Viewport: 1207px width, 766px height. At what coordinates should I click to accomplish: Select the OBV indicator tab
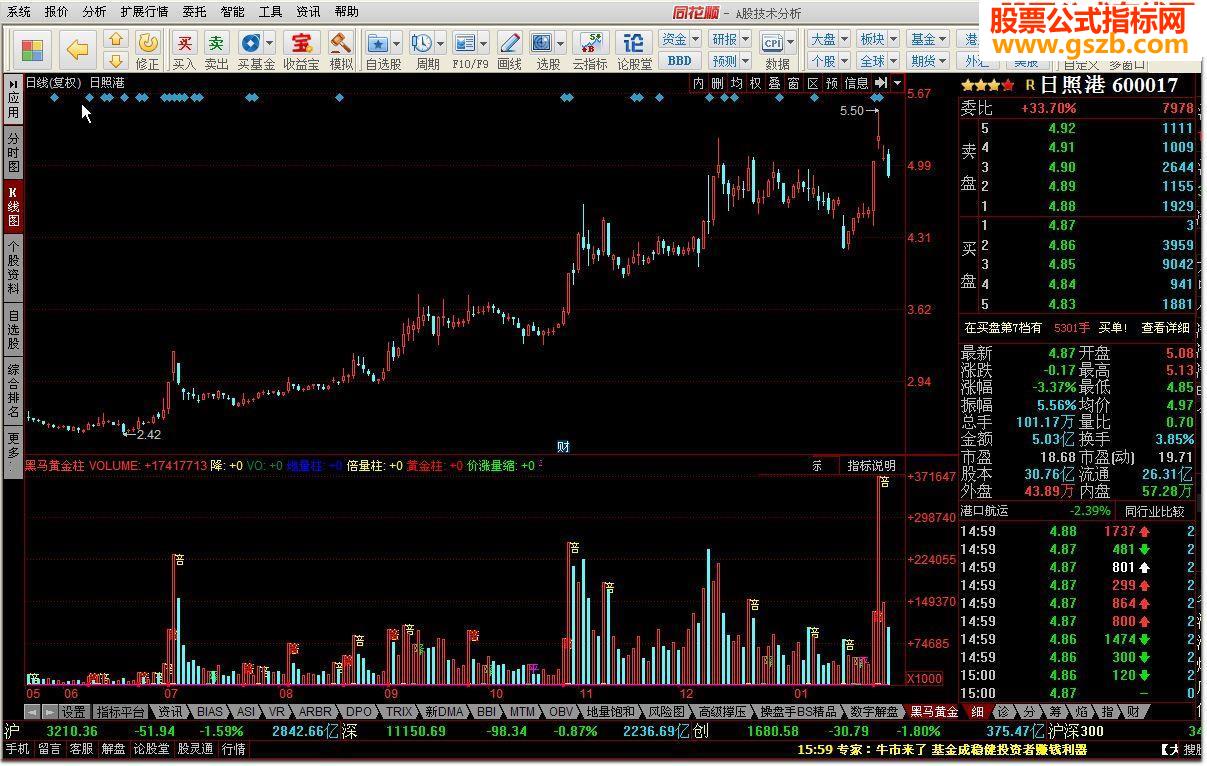point(562,712)
